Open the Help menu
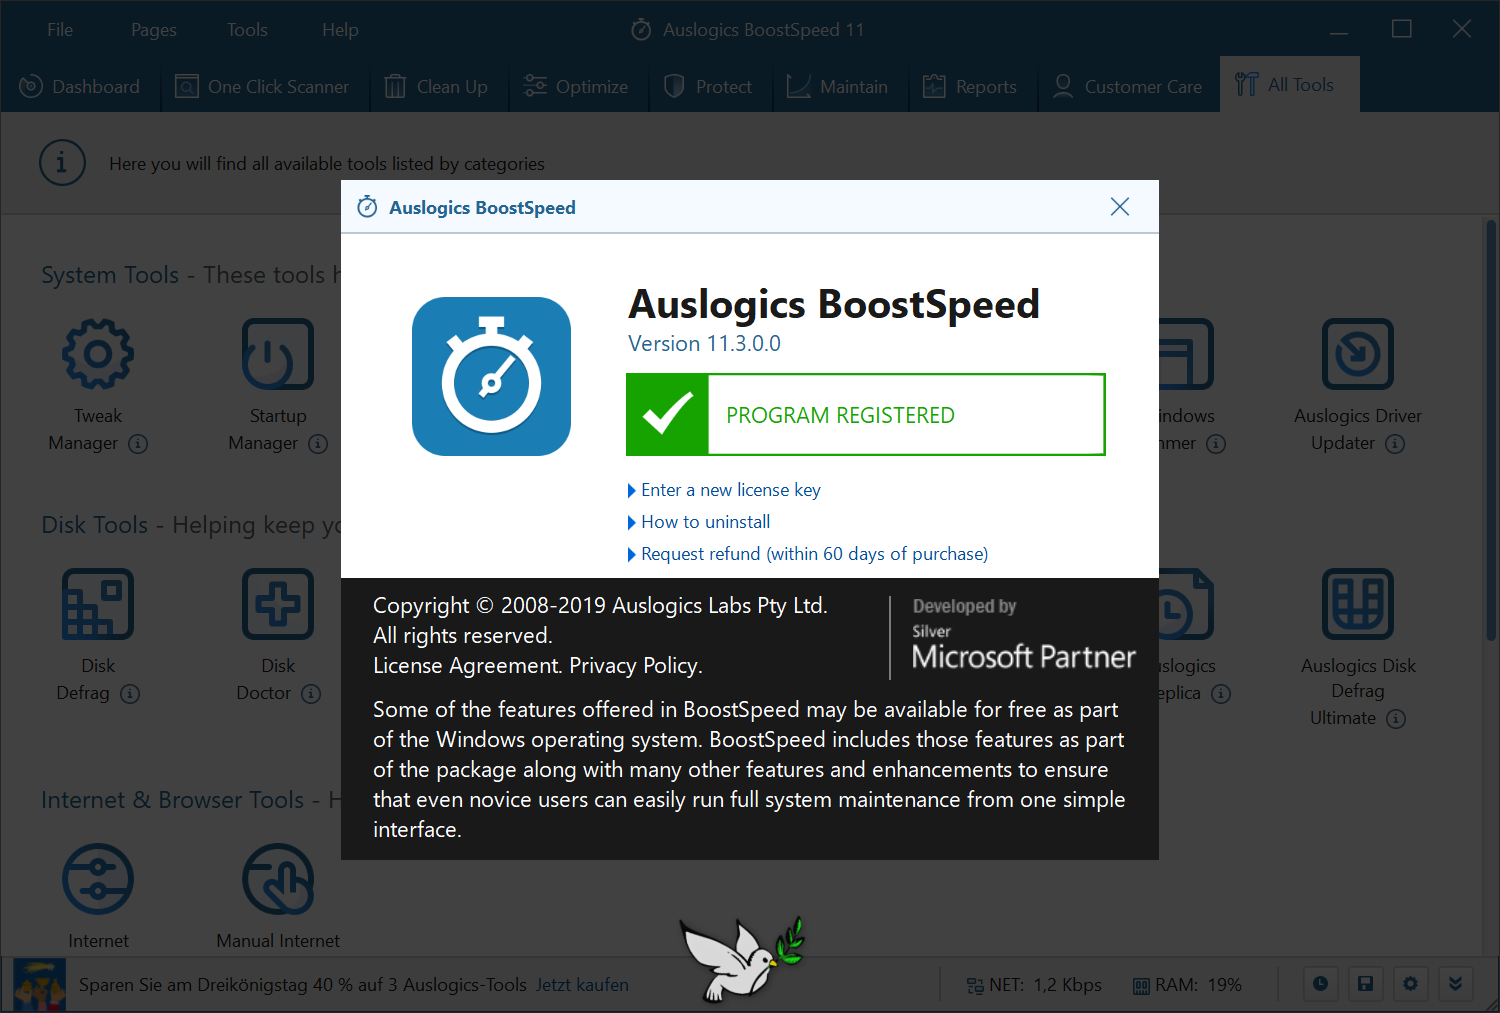The width and height of the screenshot is (1500, 1013). 340,30
